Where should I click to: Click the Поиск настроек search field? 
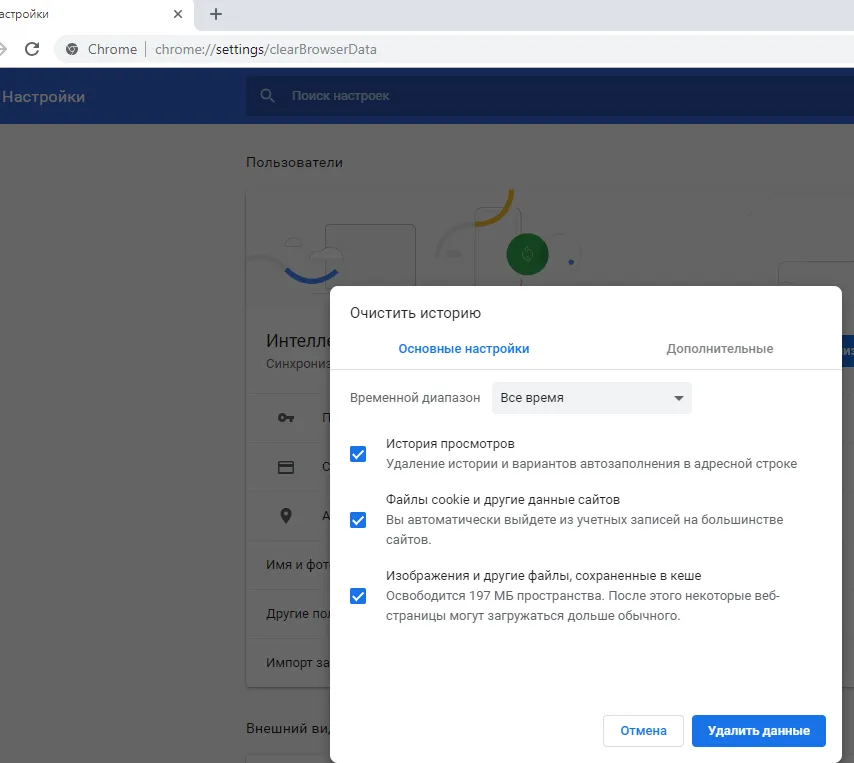coord(550,96)
